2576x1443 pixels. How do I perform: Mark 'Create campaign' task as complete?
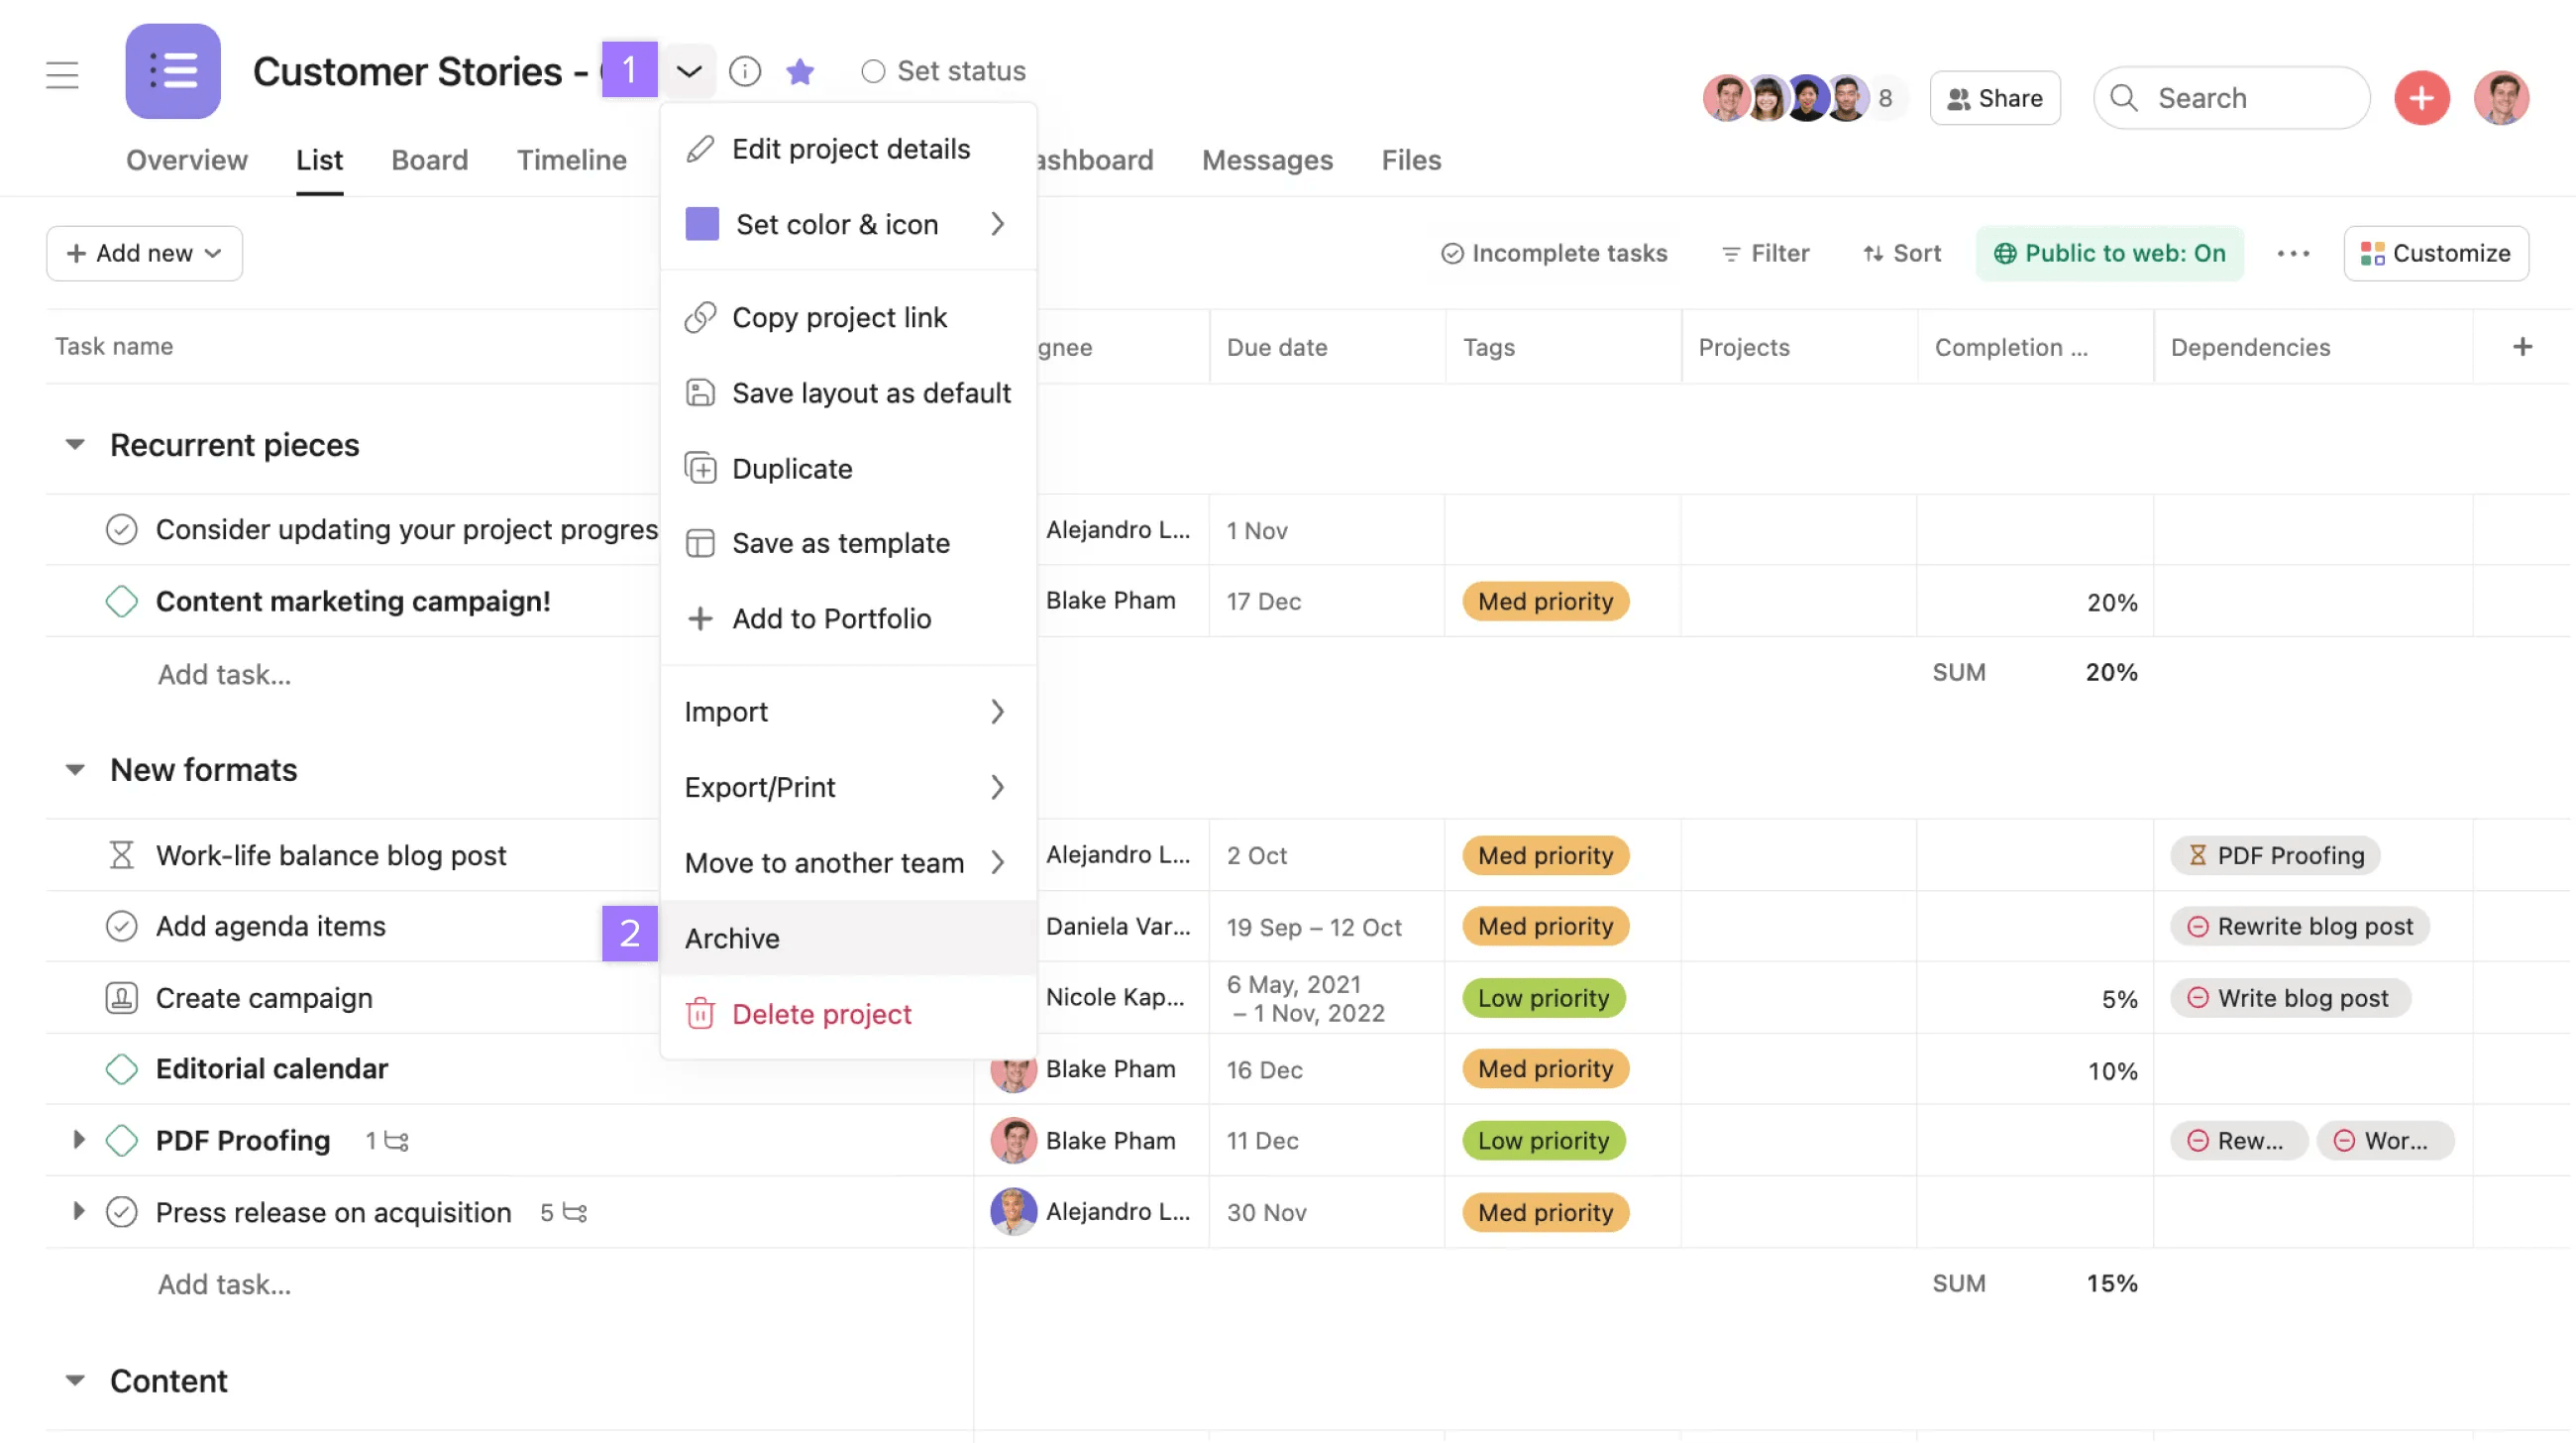[x=121, y=997]
